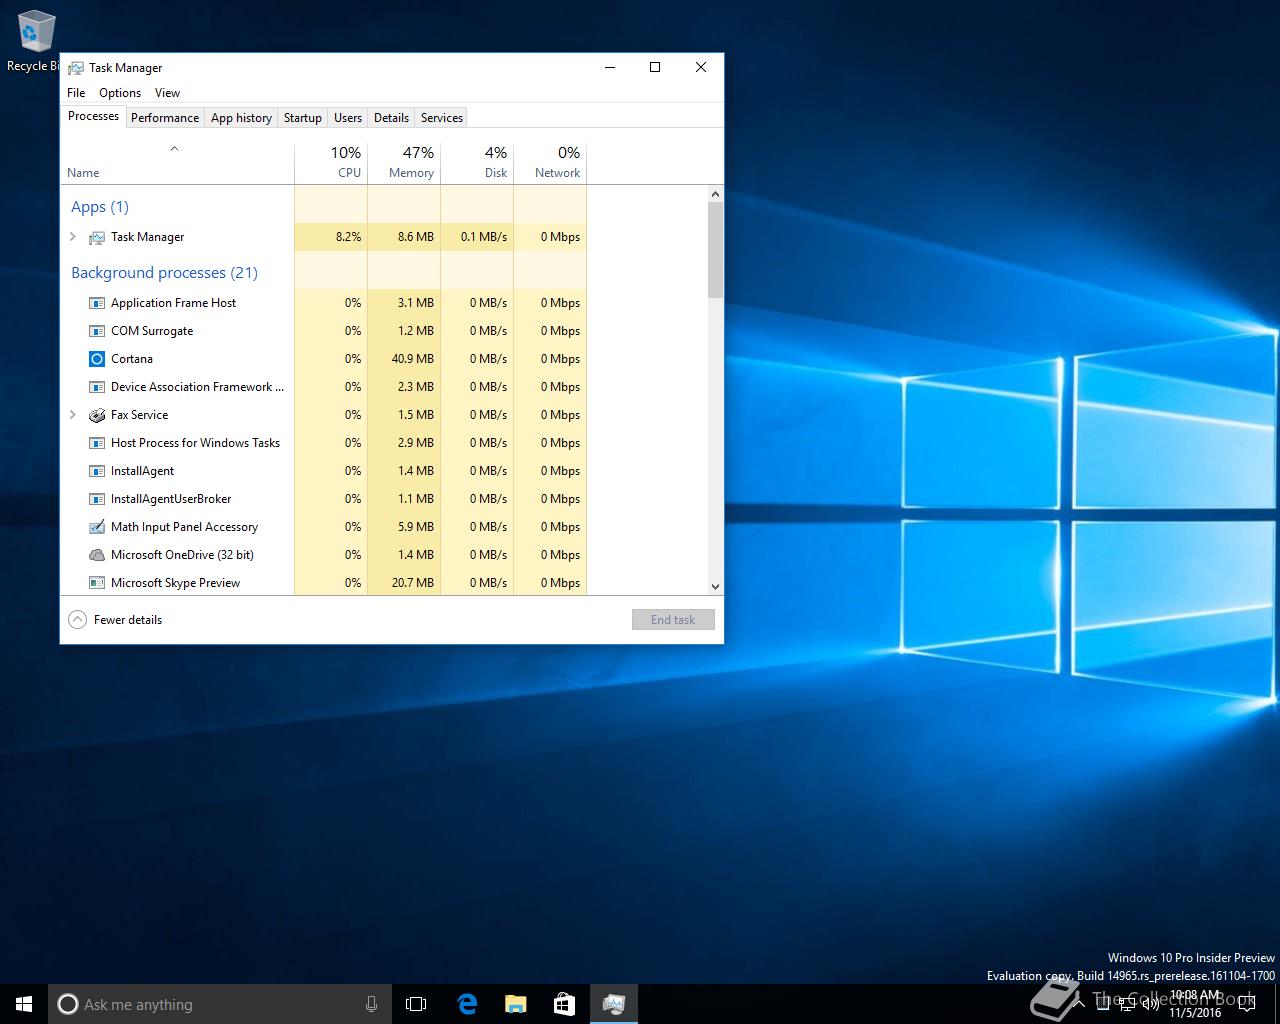The image size is (1280, 1024).
Task: Click the Math Input Panel Accessory icon
Action: point(97,527)
